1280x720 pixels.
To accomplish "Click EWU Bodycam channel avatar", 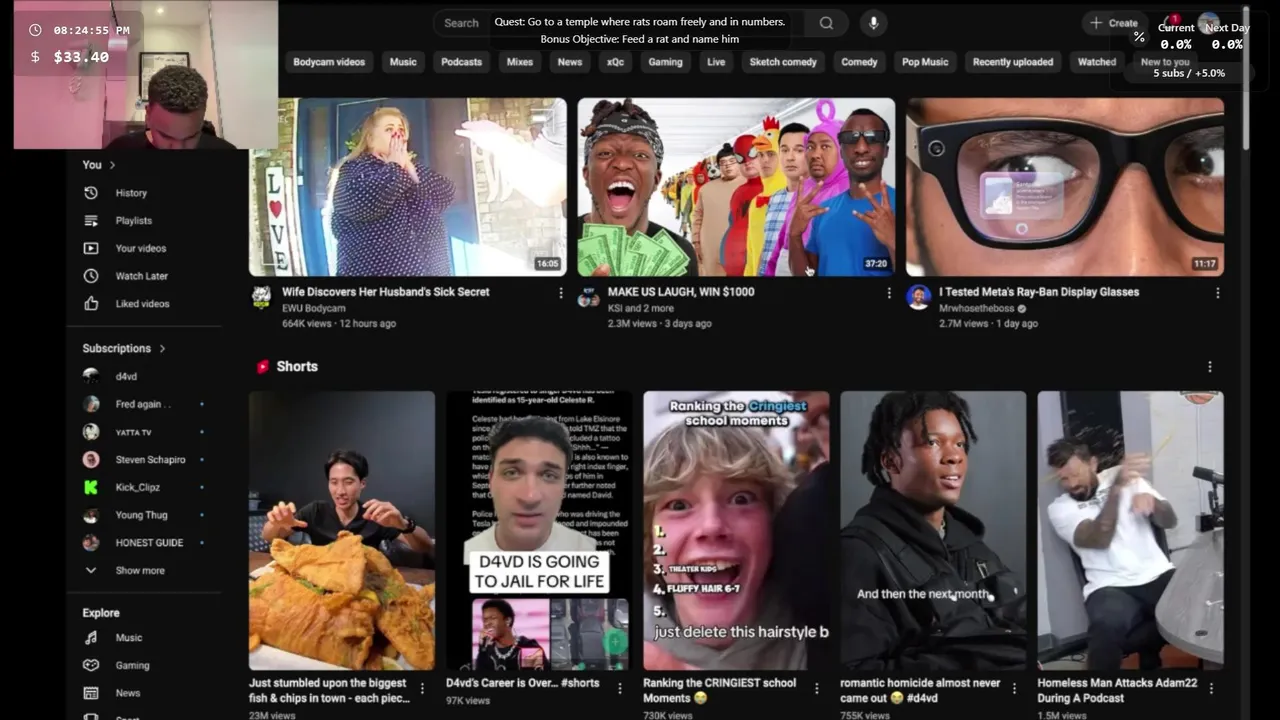I will pos(261,296).
